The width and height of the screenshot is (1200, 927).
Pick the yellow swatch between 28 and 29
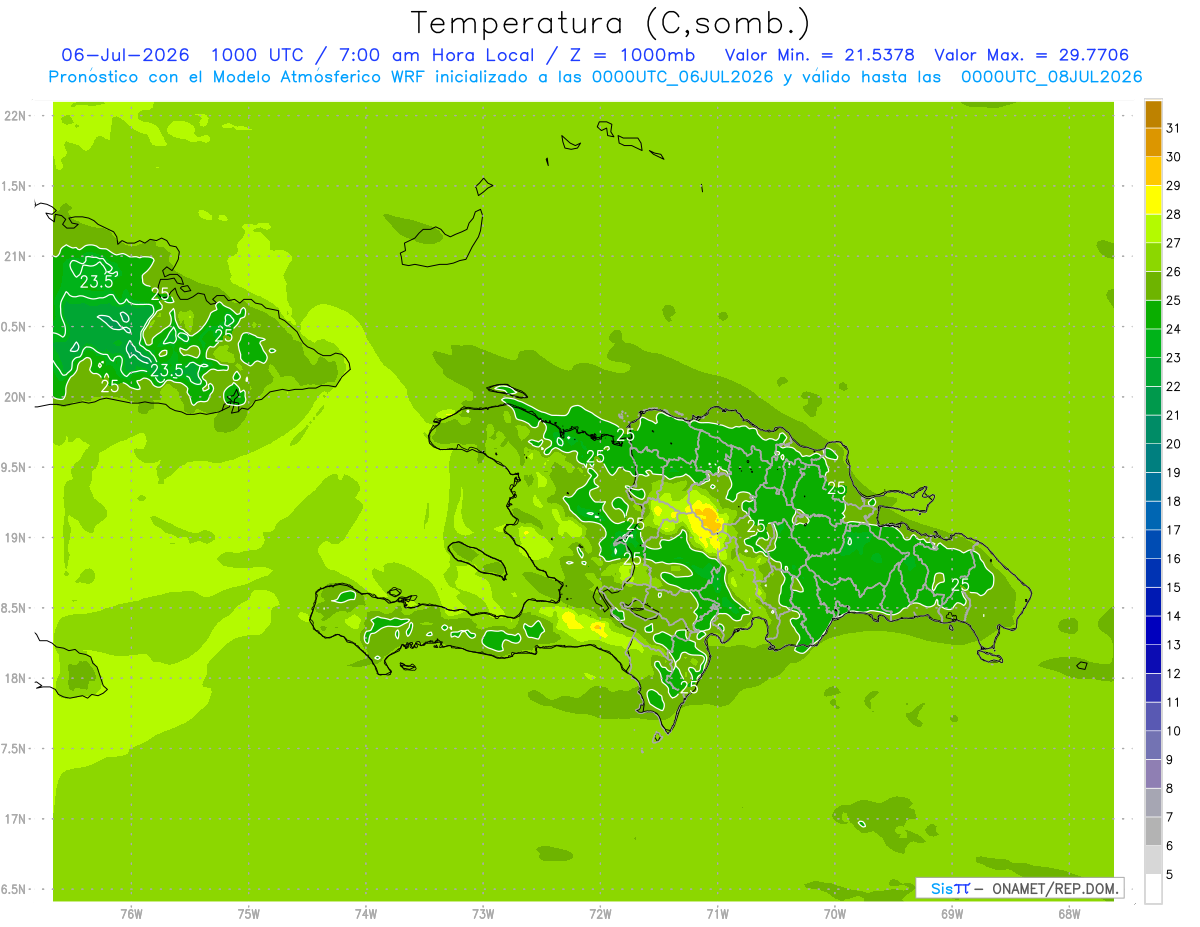tap(1153, 200)
